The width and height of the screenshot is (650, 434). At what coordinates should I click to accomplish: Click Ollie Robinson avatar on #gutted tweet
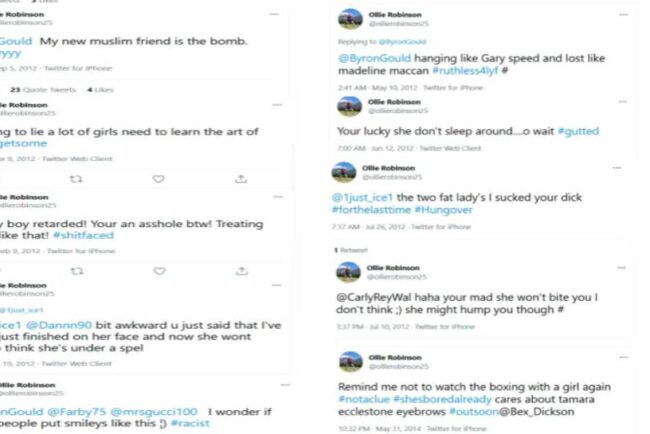point(349,106)
